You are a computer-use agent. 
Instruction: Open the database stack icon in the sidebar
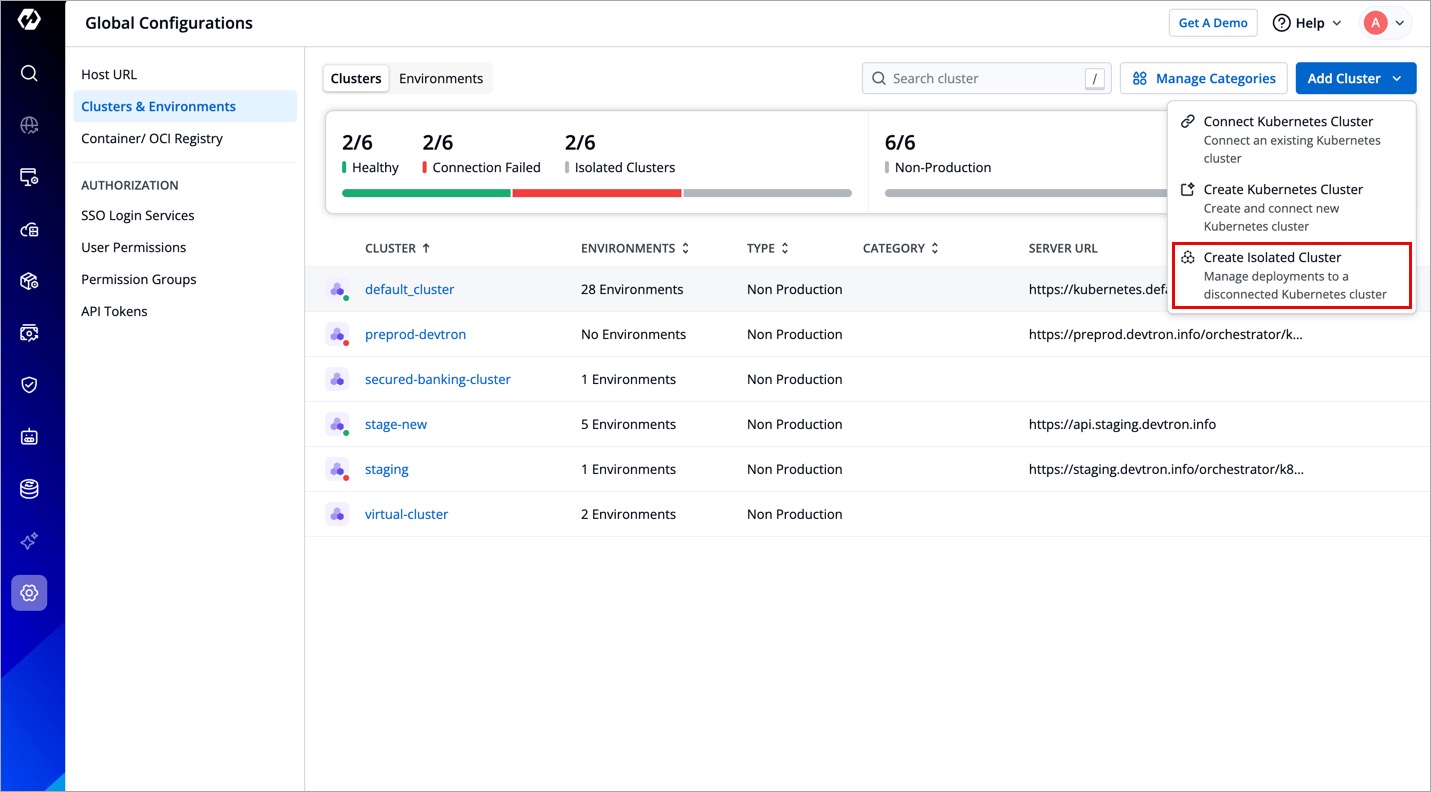point(29,489)
